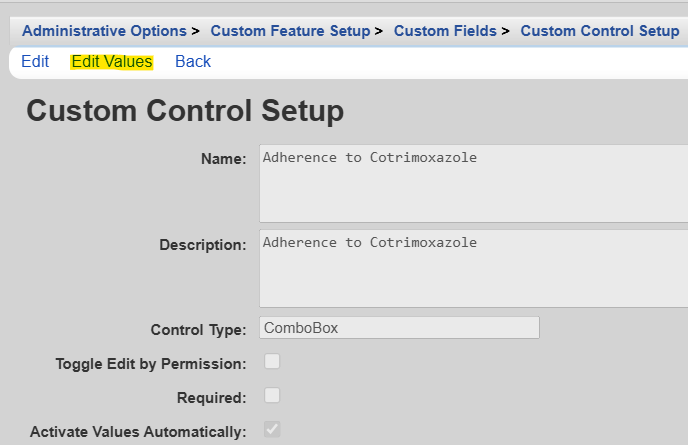Screen dimensions: 688x445
Task: Click the large Custom Control Setup page heading
Action: click(185, 111)
